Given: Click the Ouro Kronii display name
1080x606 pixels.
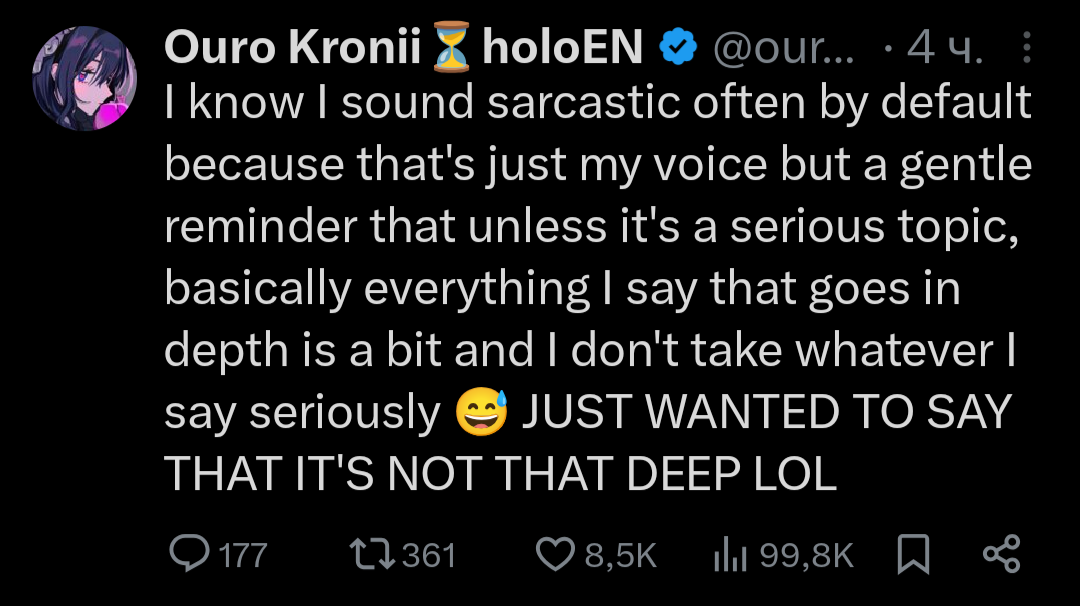Looking at the screenshot, I should pyautogui.click(x=291, y=47).
